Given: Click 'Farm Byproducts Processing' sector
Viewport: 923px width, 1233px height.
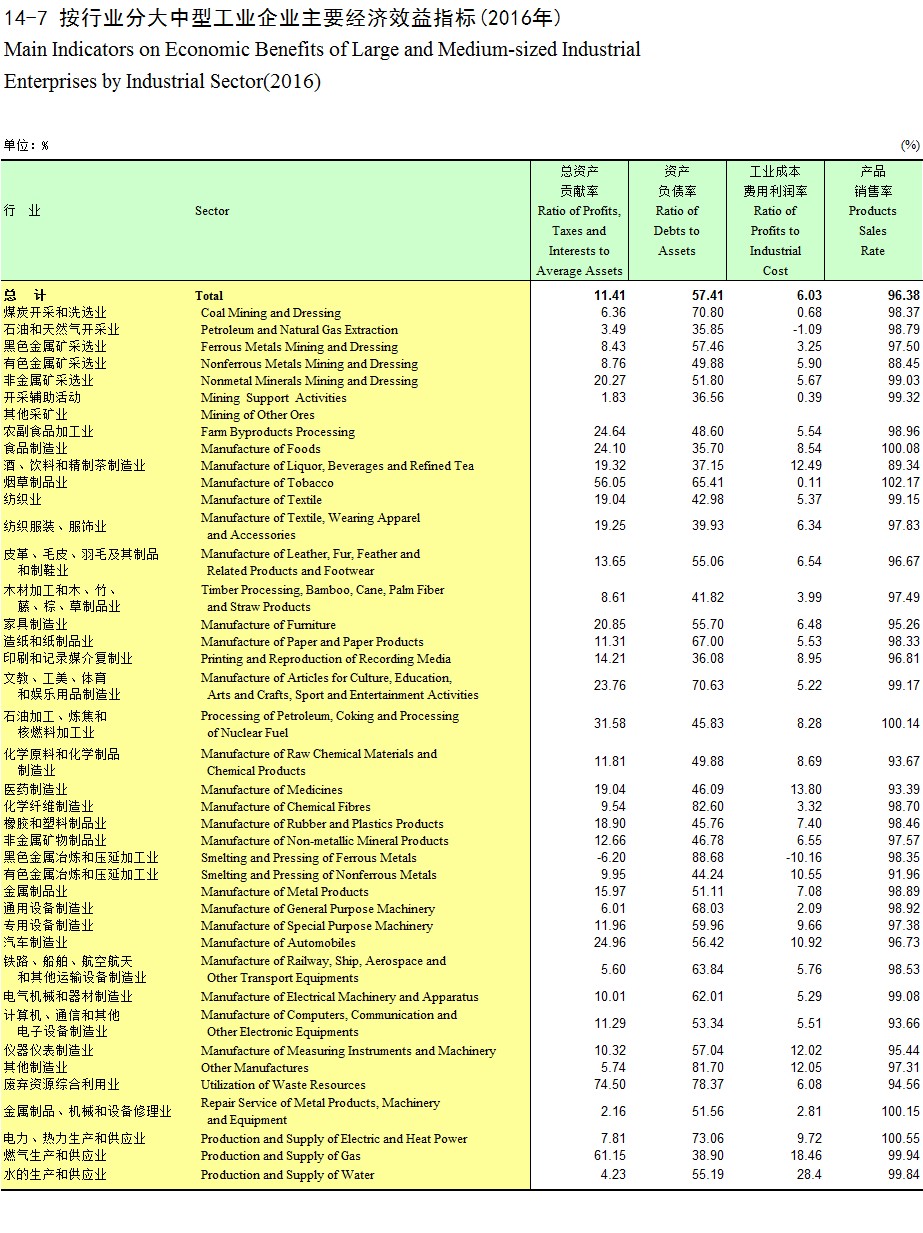Looking at the screenshot, I should [277, 432].
